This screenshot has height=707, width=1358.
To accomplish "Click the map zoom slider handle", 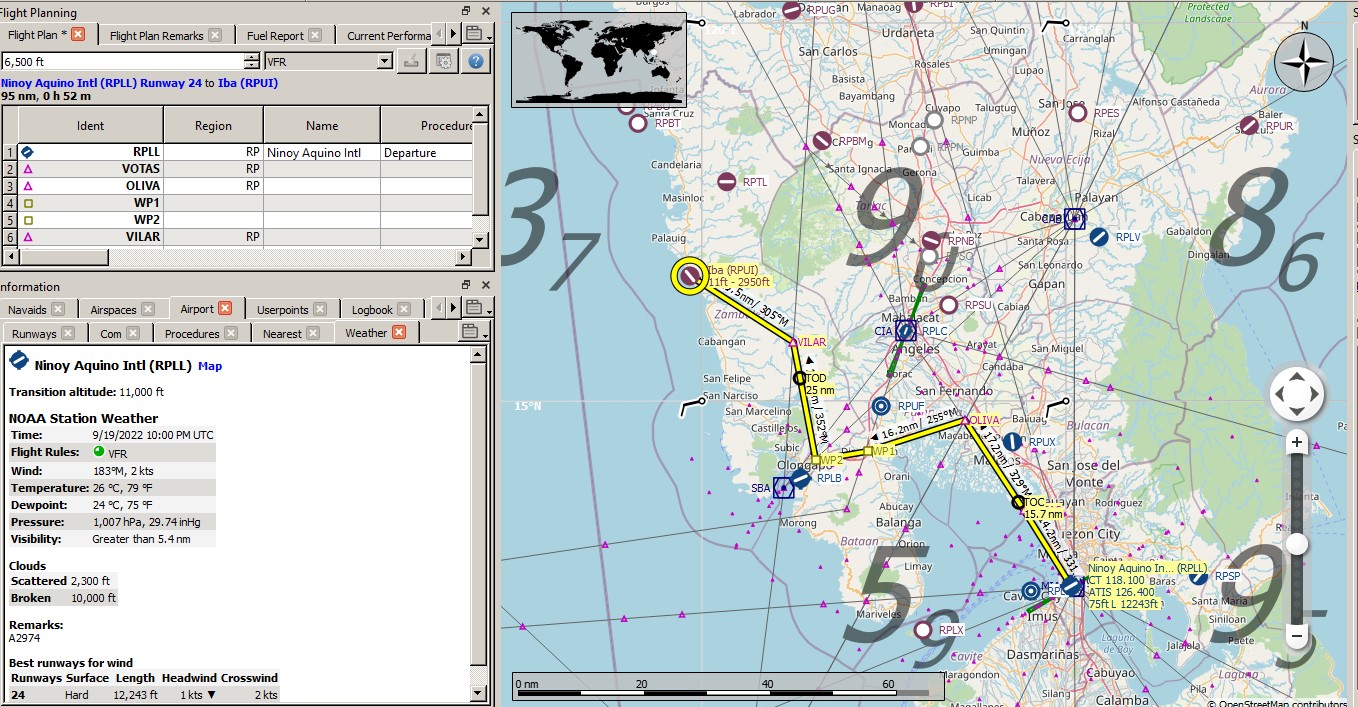I will (x=1297, y=544).
